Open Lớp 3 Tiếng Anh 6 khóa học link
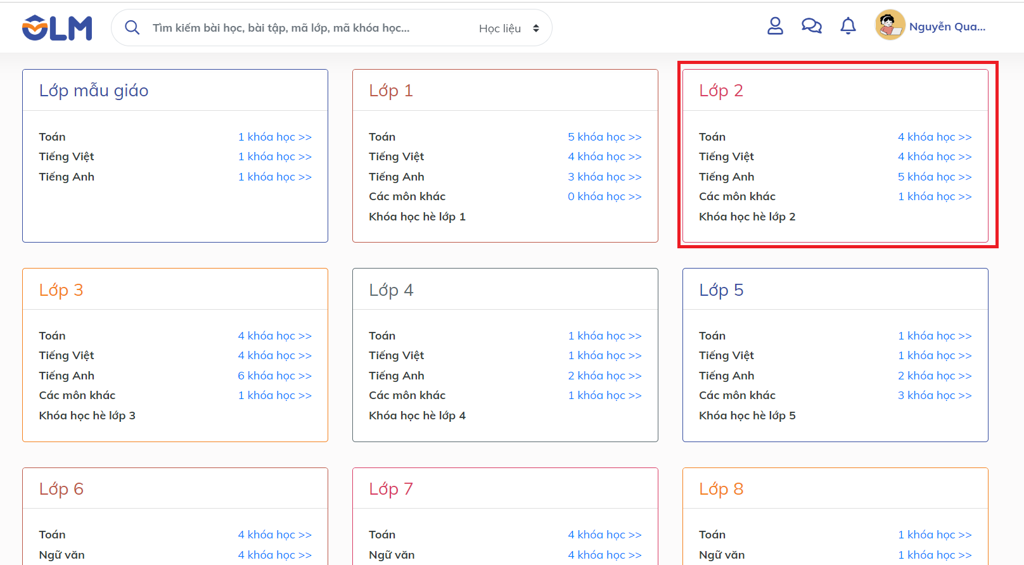The width and height of the screenshot is (1024, 565). pos(274,375)
